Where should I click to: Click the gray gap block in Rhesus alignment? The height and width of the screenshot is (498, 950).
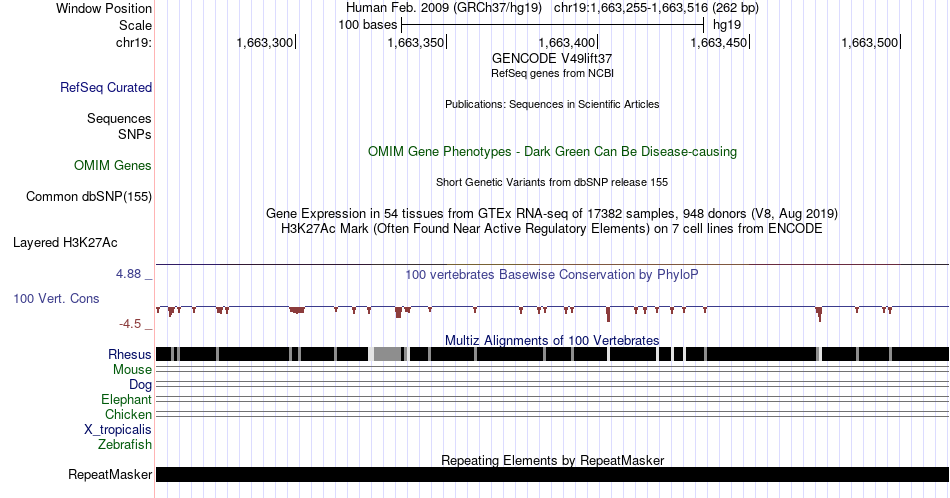[x=388, y=354]
